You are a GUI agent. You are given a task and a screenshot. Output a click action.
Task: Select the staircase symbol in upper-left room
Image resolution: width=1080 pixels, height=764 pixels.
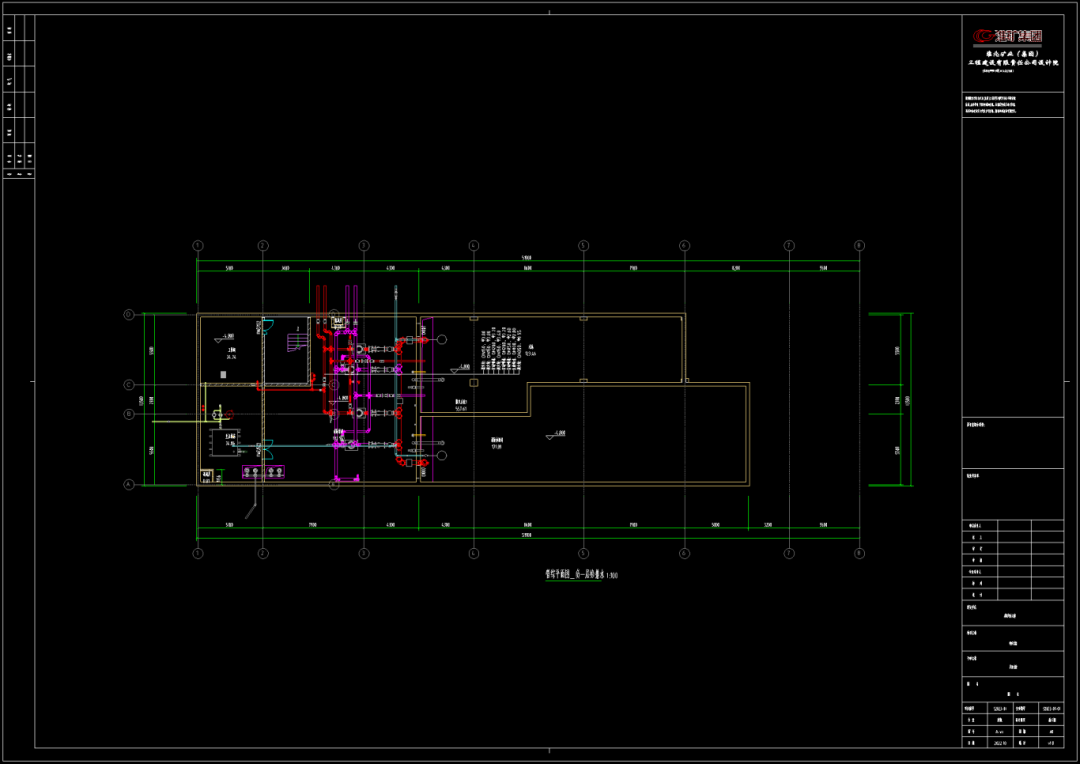tap(297, 341)
